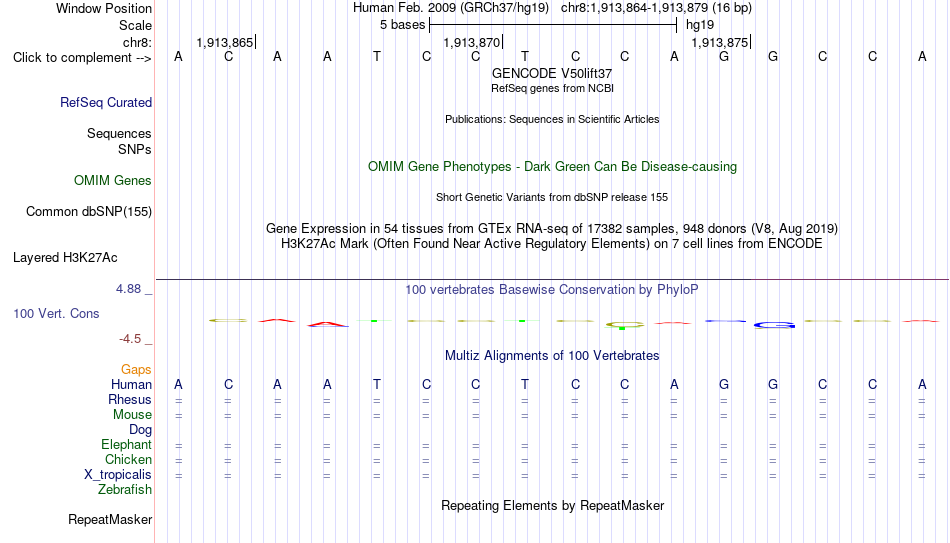Click 'Click to complement' base label
The height and width of the screenshot is (543, 950).
click(x=82, y=58)
